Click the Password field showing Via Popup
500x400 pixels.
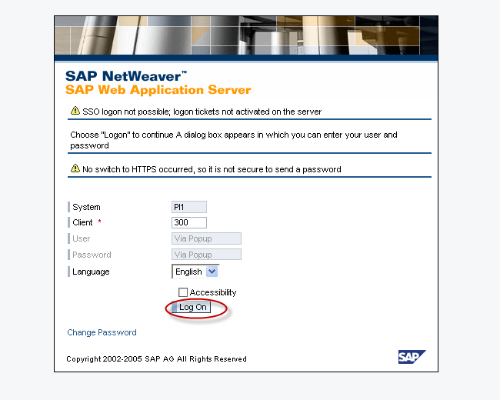(206, 255)
